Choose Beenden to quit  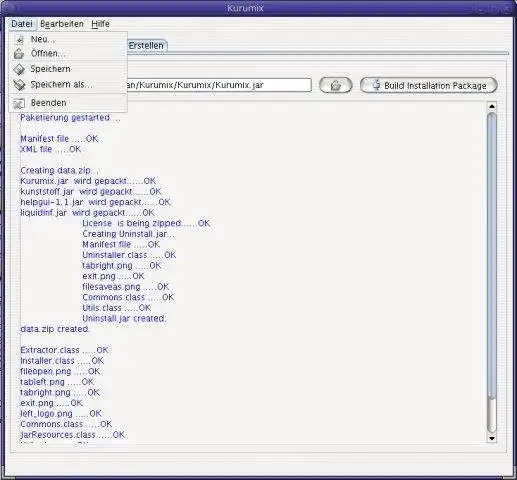click(x=68, y=103)
